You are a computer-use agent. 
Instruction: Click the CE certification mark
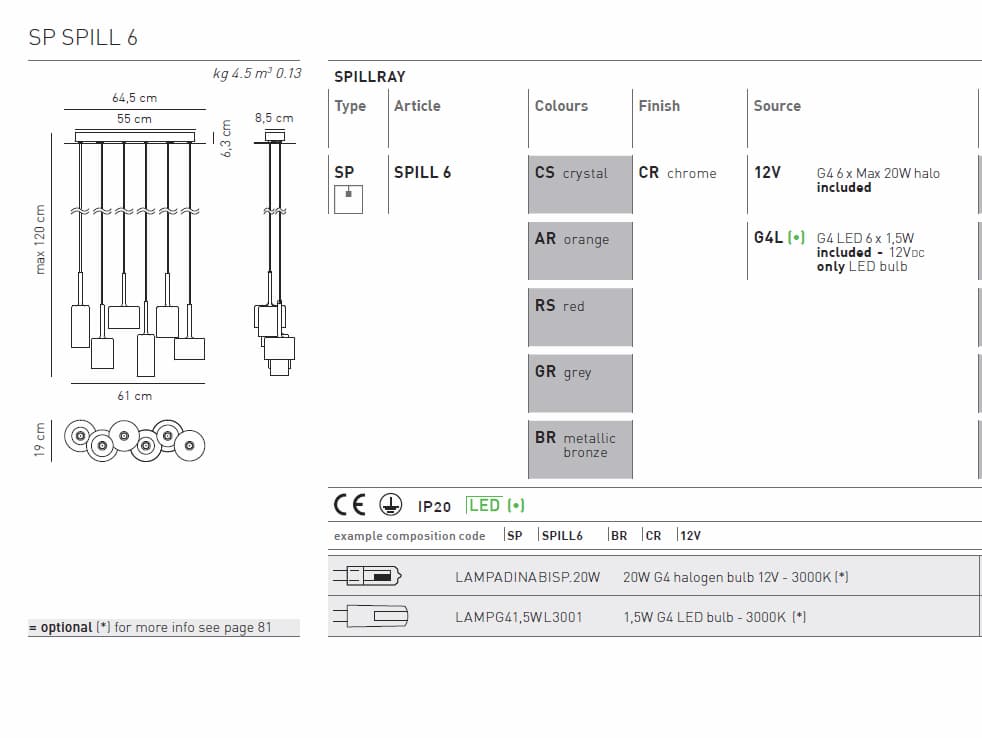349,505
